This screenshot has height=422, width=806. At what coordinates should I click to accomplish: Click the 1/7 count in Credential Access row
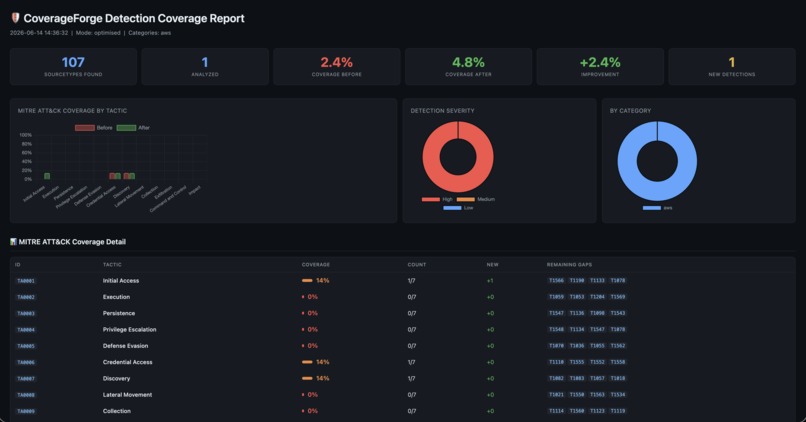click(411, 362)
